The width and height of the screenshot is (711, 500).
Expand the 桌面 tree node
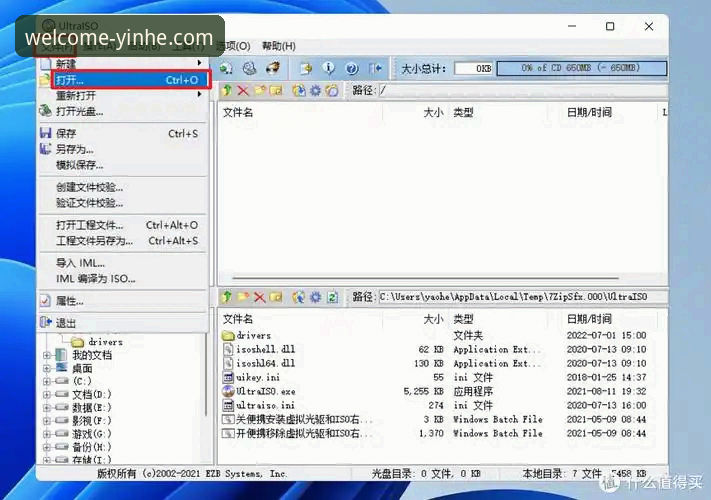pos(47,369)
